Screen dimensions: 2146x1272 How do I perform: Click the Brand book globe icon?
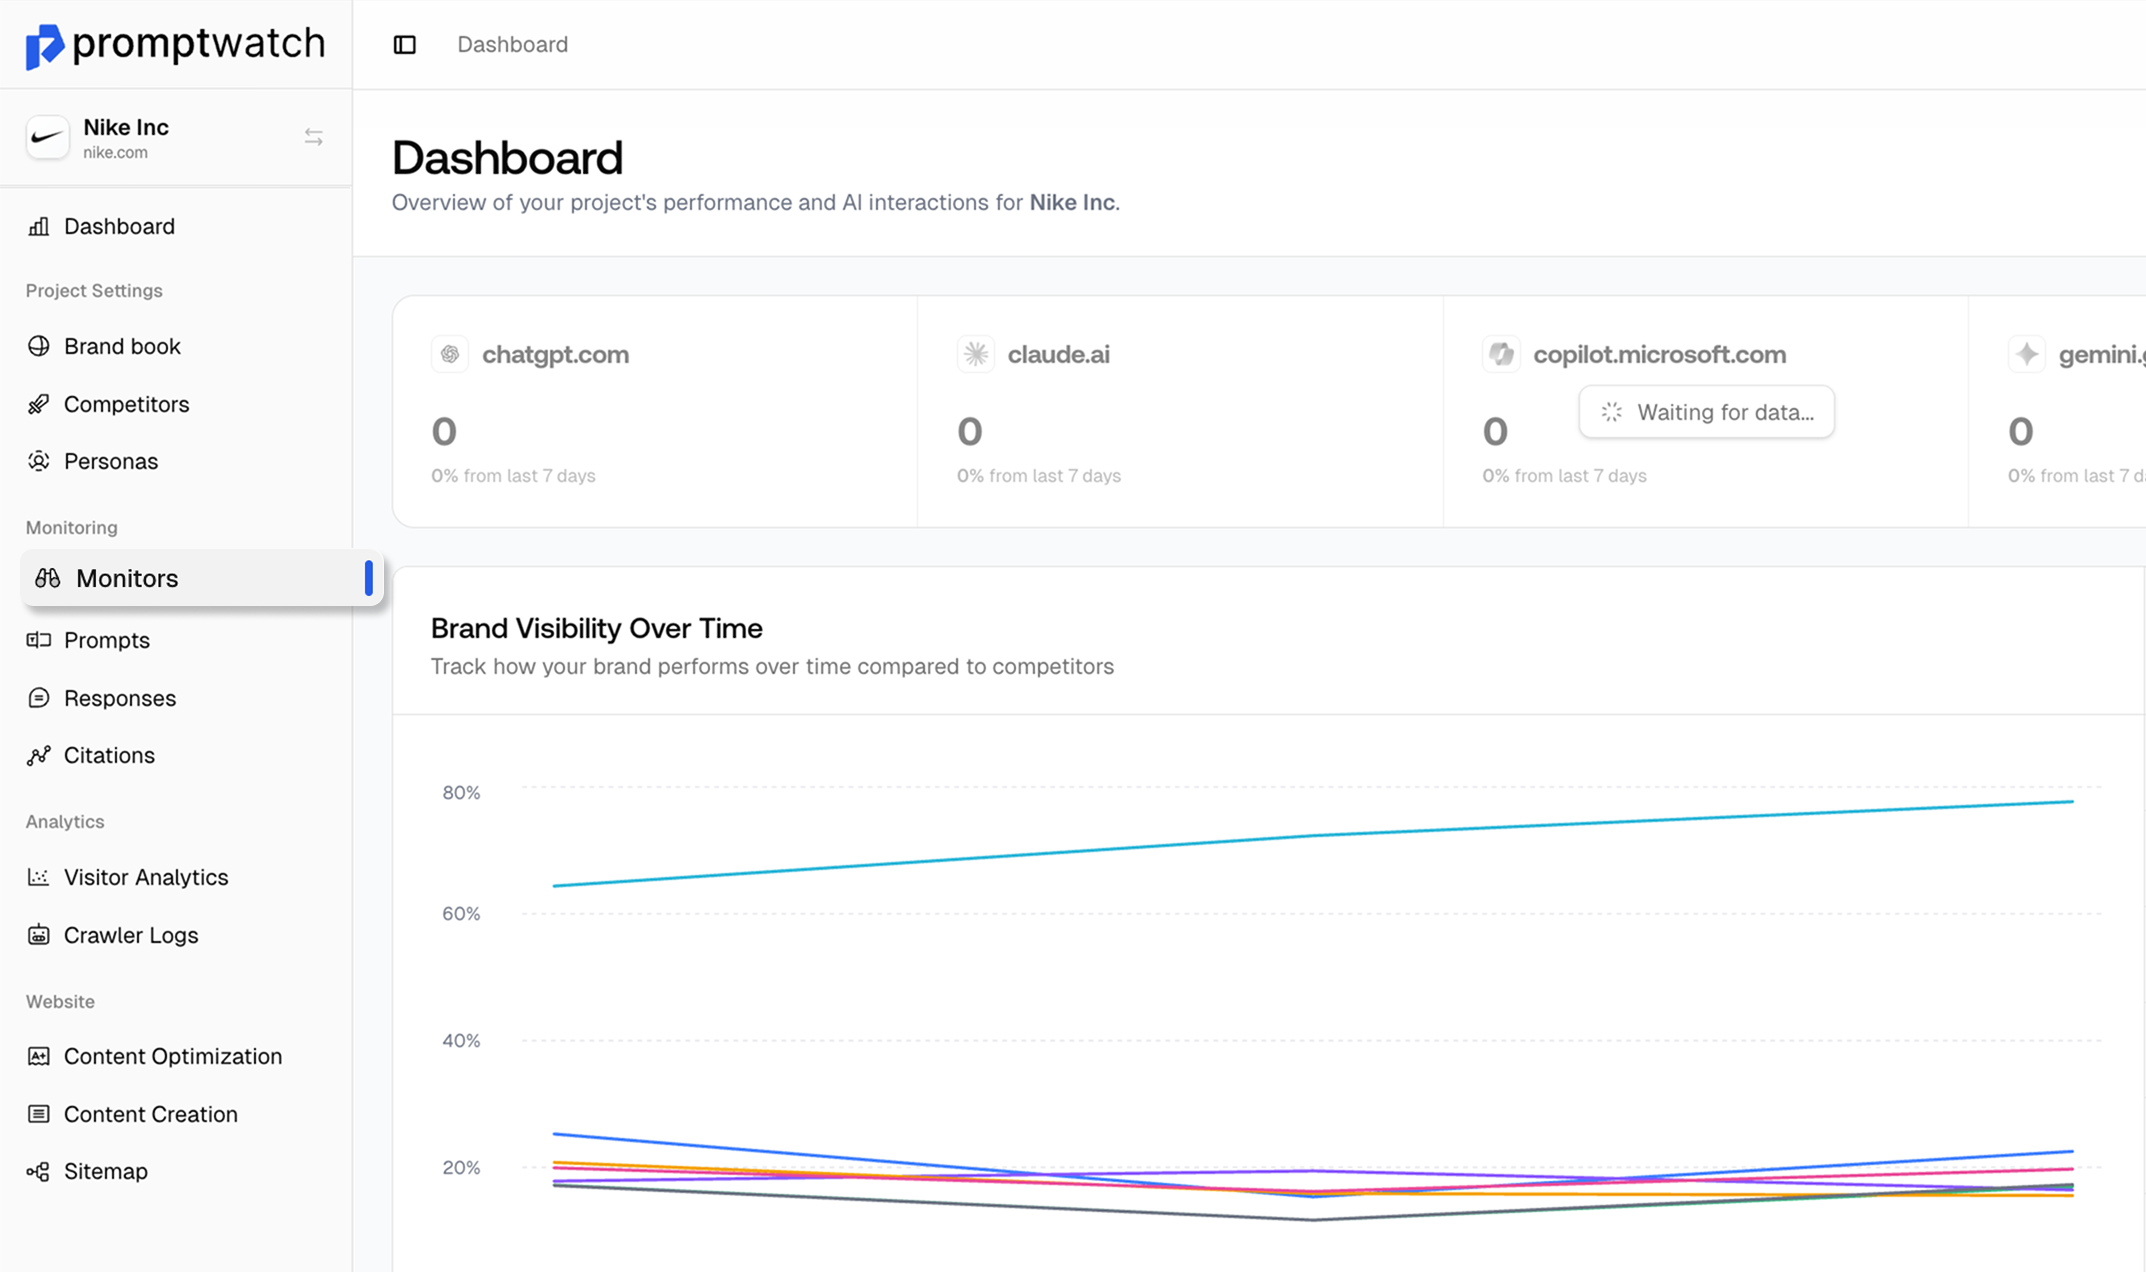click(39, 346)
